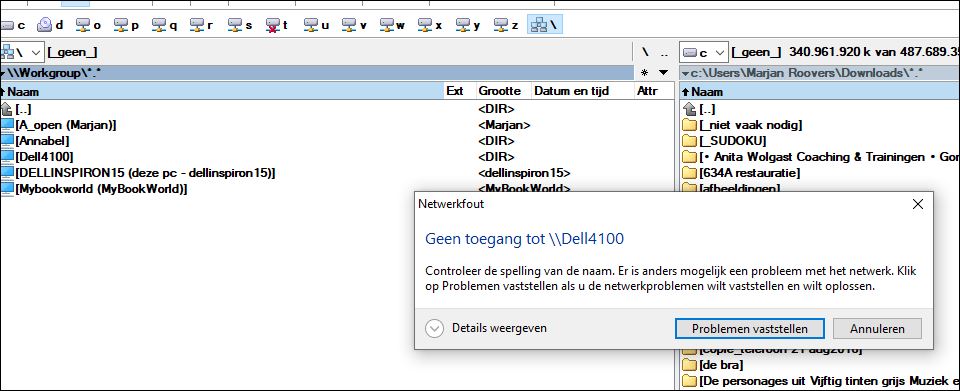Image resolution: width=960 pixels, height=391 pixels.
Task: Open left panel drive selector dropdown
Action: click(21, 53)
